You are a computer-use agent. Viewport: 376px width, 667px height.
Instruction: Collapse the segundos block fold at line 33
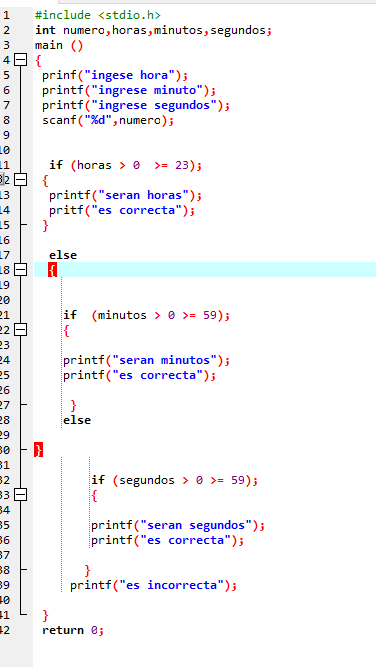[x=20, y=495]
